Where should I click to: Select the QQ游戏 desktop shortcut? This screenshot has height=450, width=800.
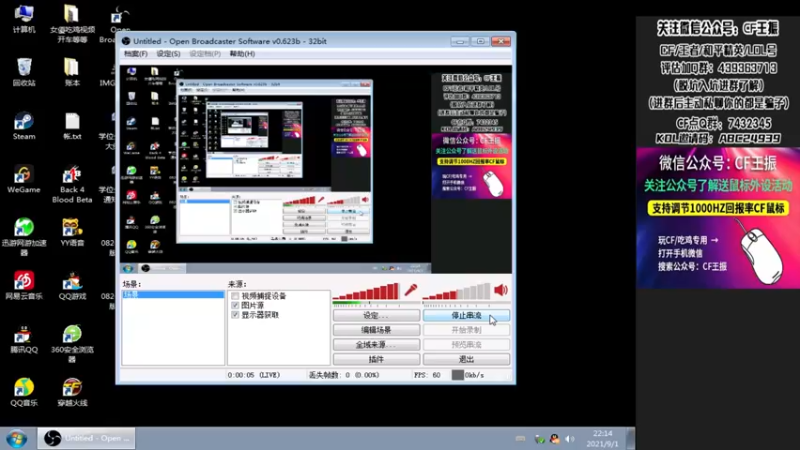[72, 286]
